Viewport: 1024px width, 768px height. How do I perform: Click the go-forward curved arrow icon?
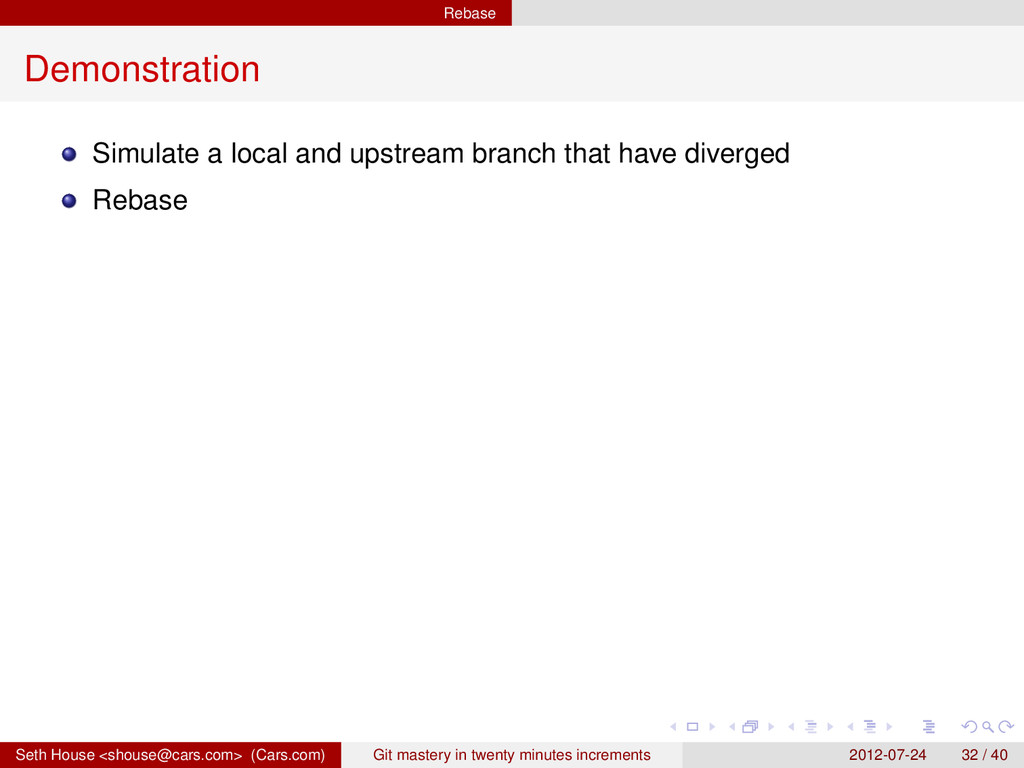[x=1006, y=727]
